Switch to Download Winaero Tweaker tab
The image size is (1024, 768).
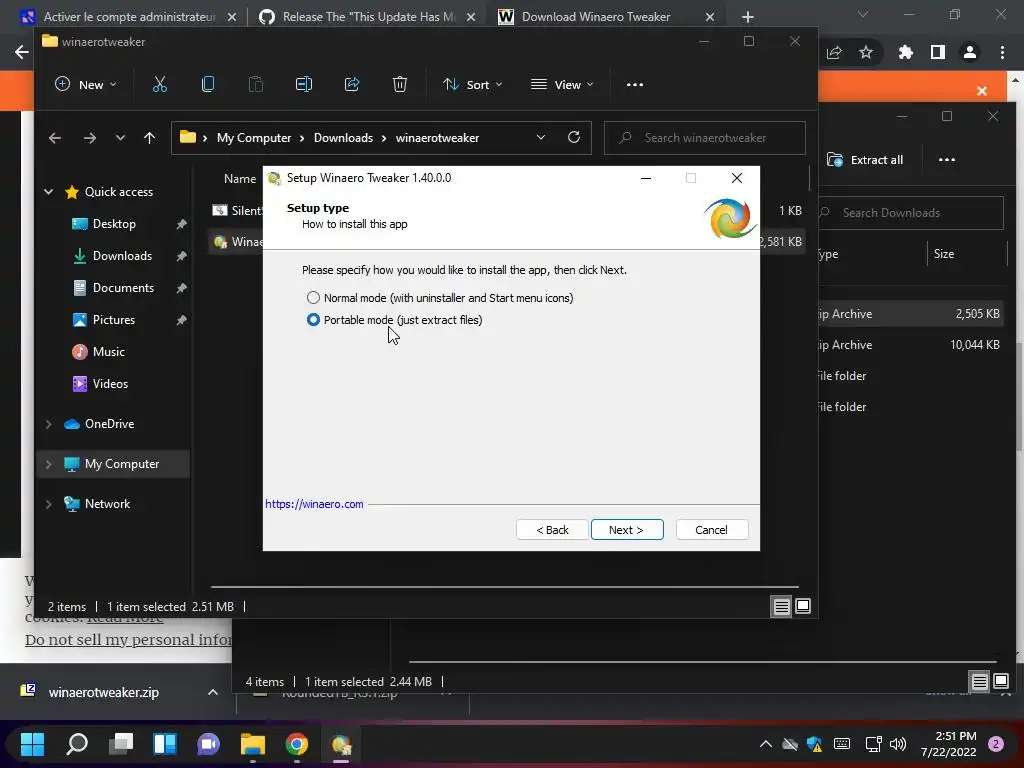pos(596,17)
